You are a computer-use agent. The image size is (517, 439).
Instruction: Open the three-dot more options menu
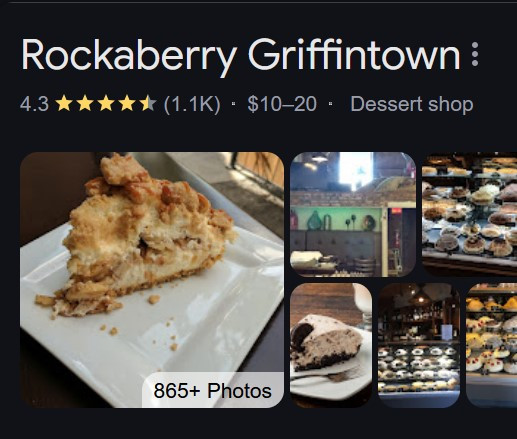(475, 54)
